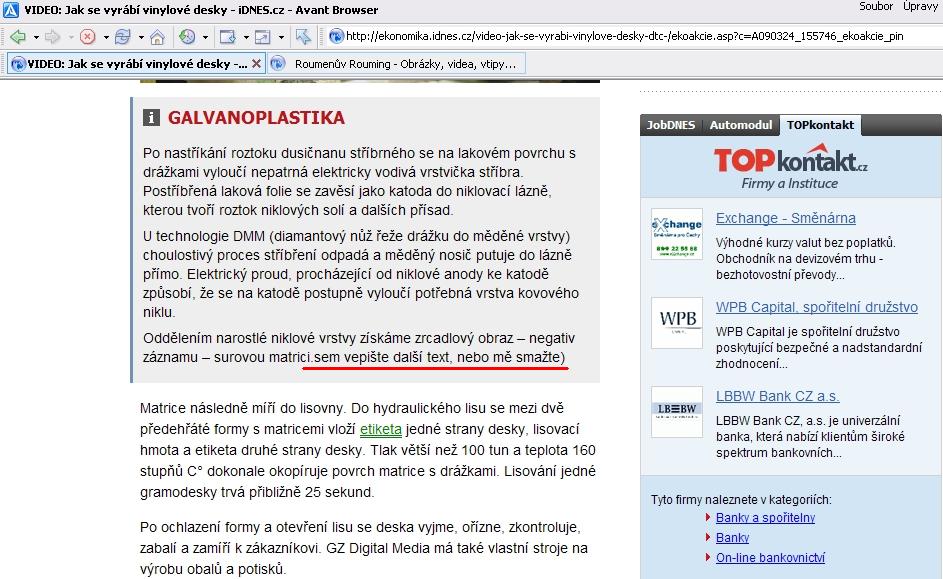Open the Úpravy menu
Screen dimensions: 943x579
point(920,6)
